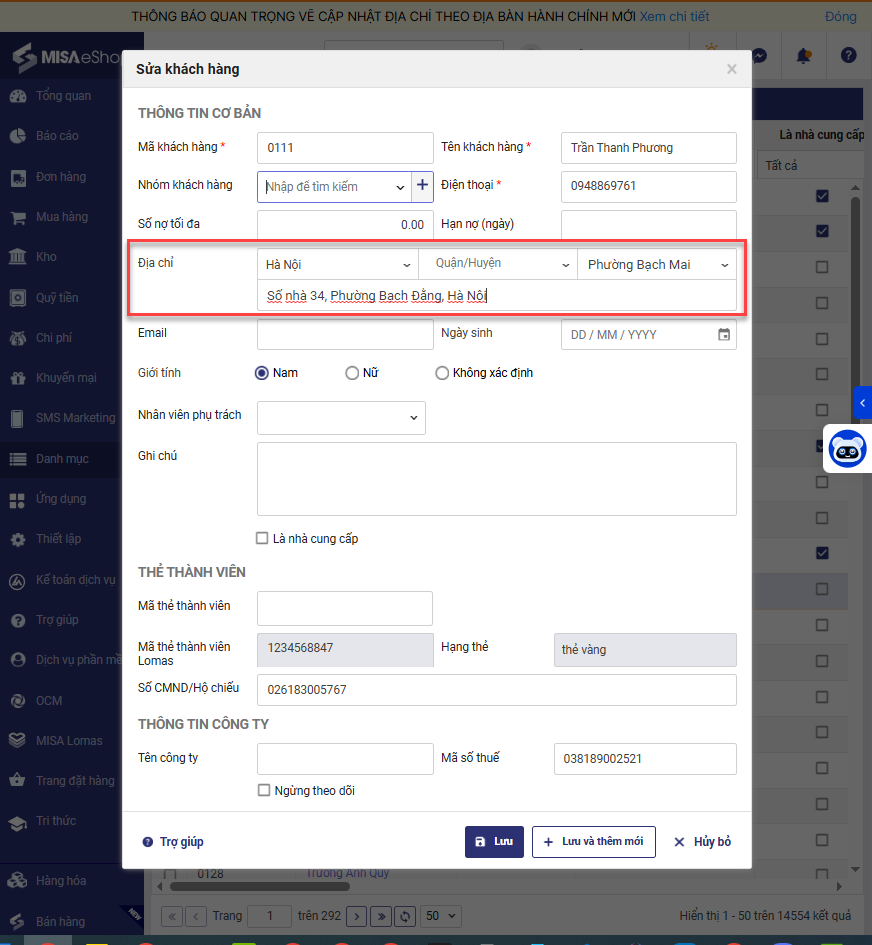Click the Tổng quan dashboard icon
The image size is (872, 945).
(18, 96)
